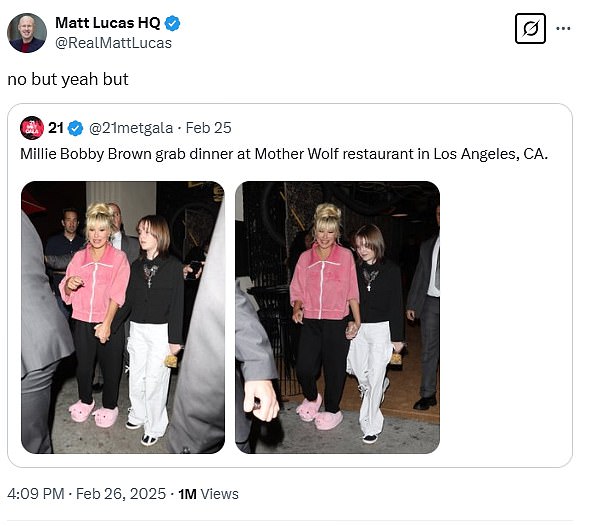Image resolution: width=589 pixels, height=526 pixels.
Task: Click the pink jacket in right photo
Action: (x=324, y=282)
